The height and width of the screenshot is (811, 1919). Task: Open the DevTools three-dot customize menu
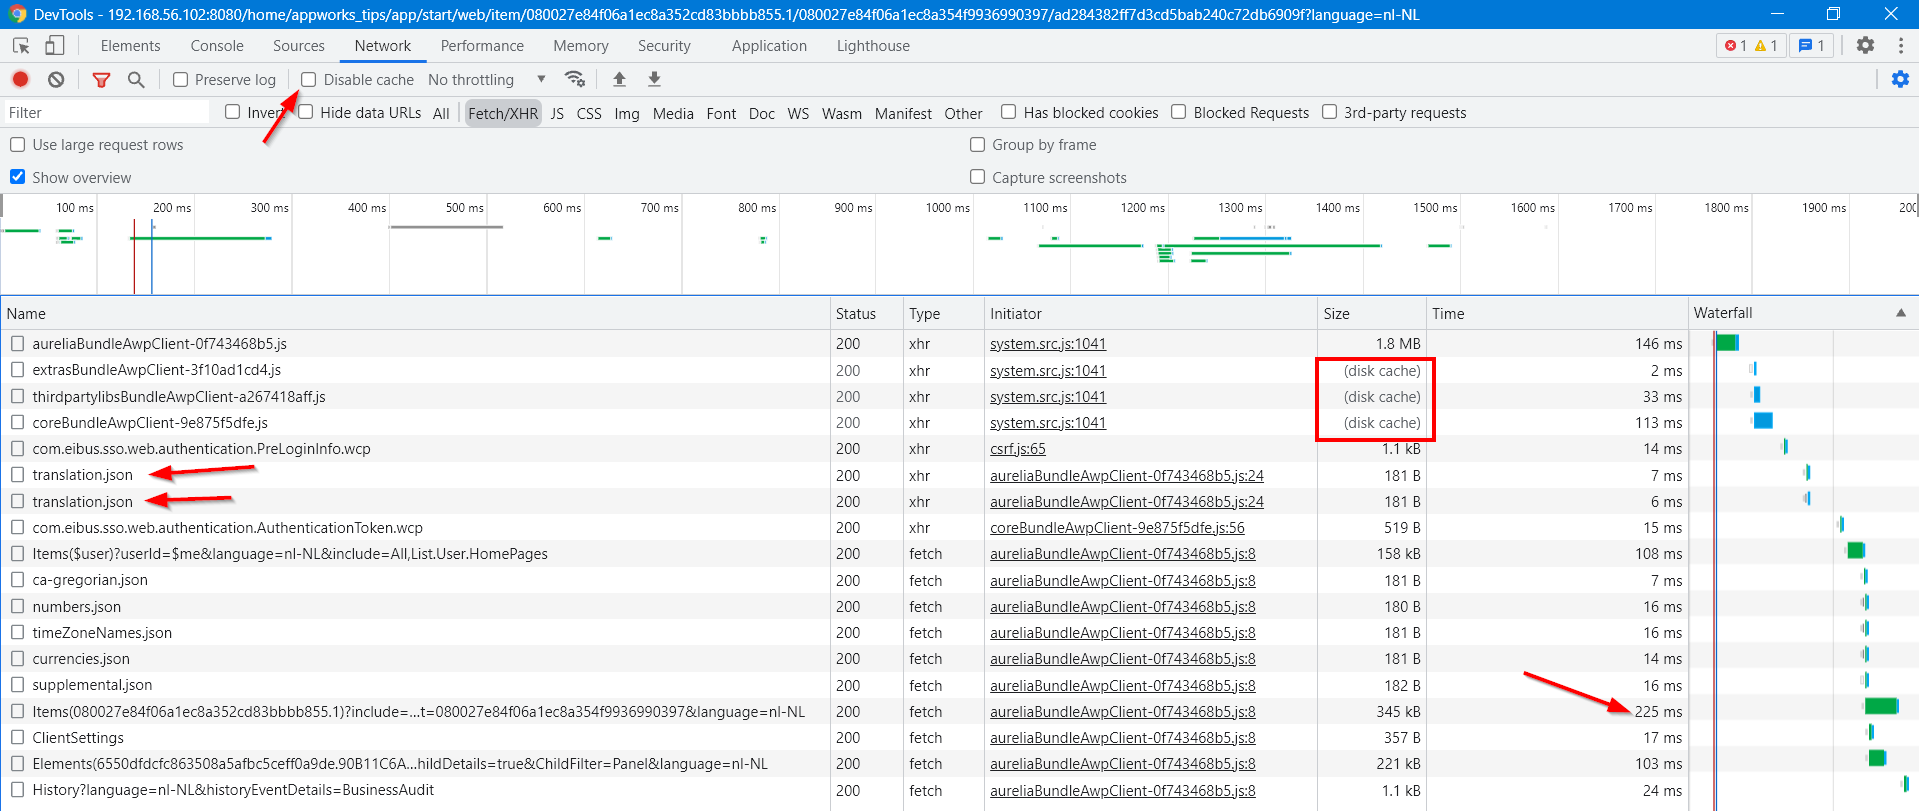1900,46
